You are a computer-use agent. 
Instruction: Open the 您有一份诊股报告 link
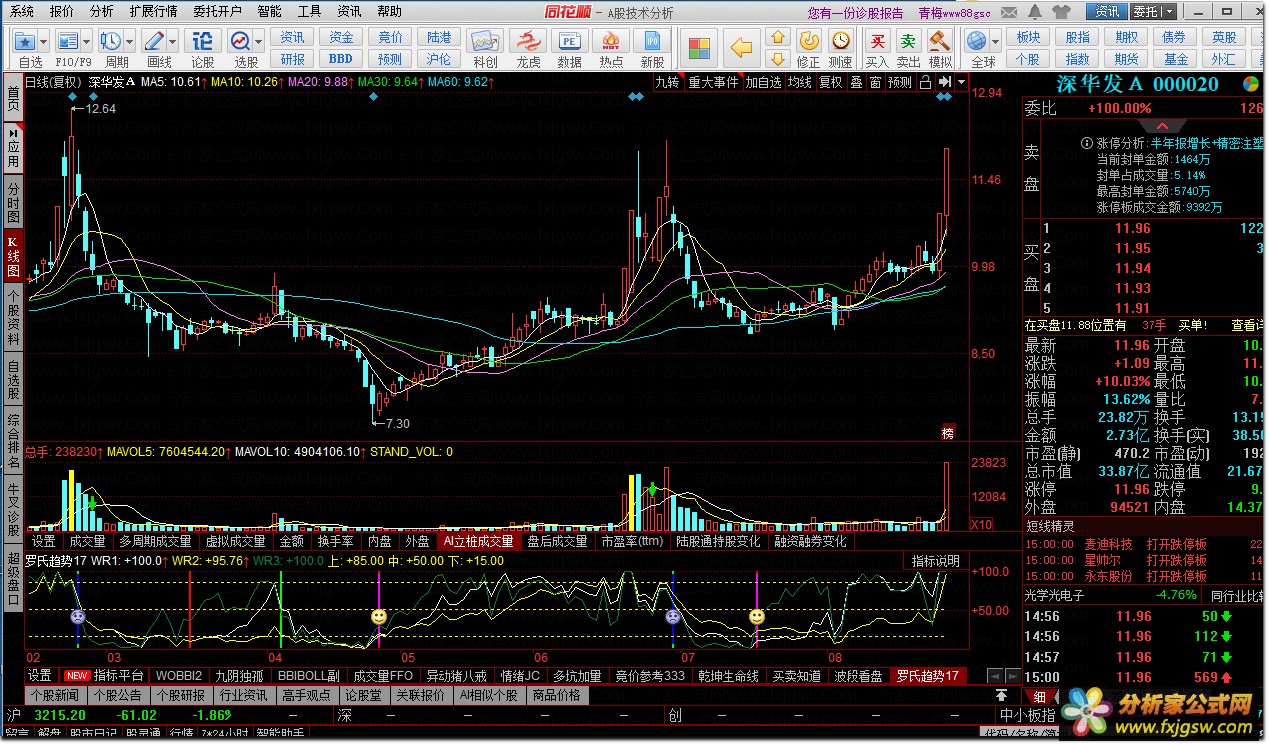(x=855, y=13)
